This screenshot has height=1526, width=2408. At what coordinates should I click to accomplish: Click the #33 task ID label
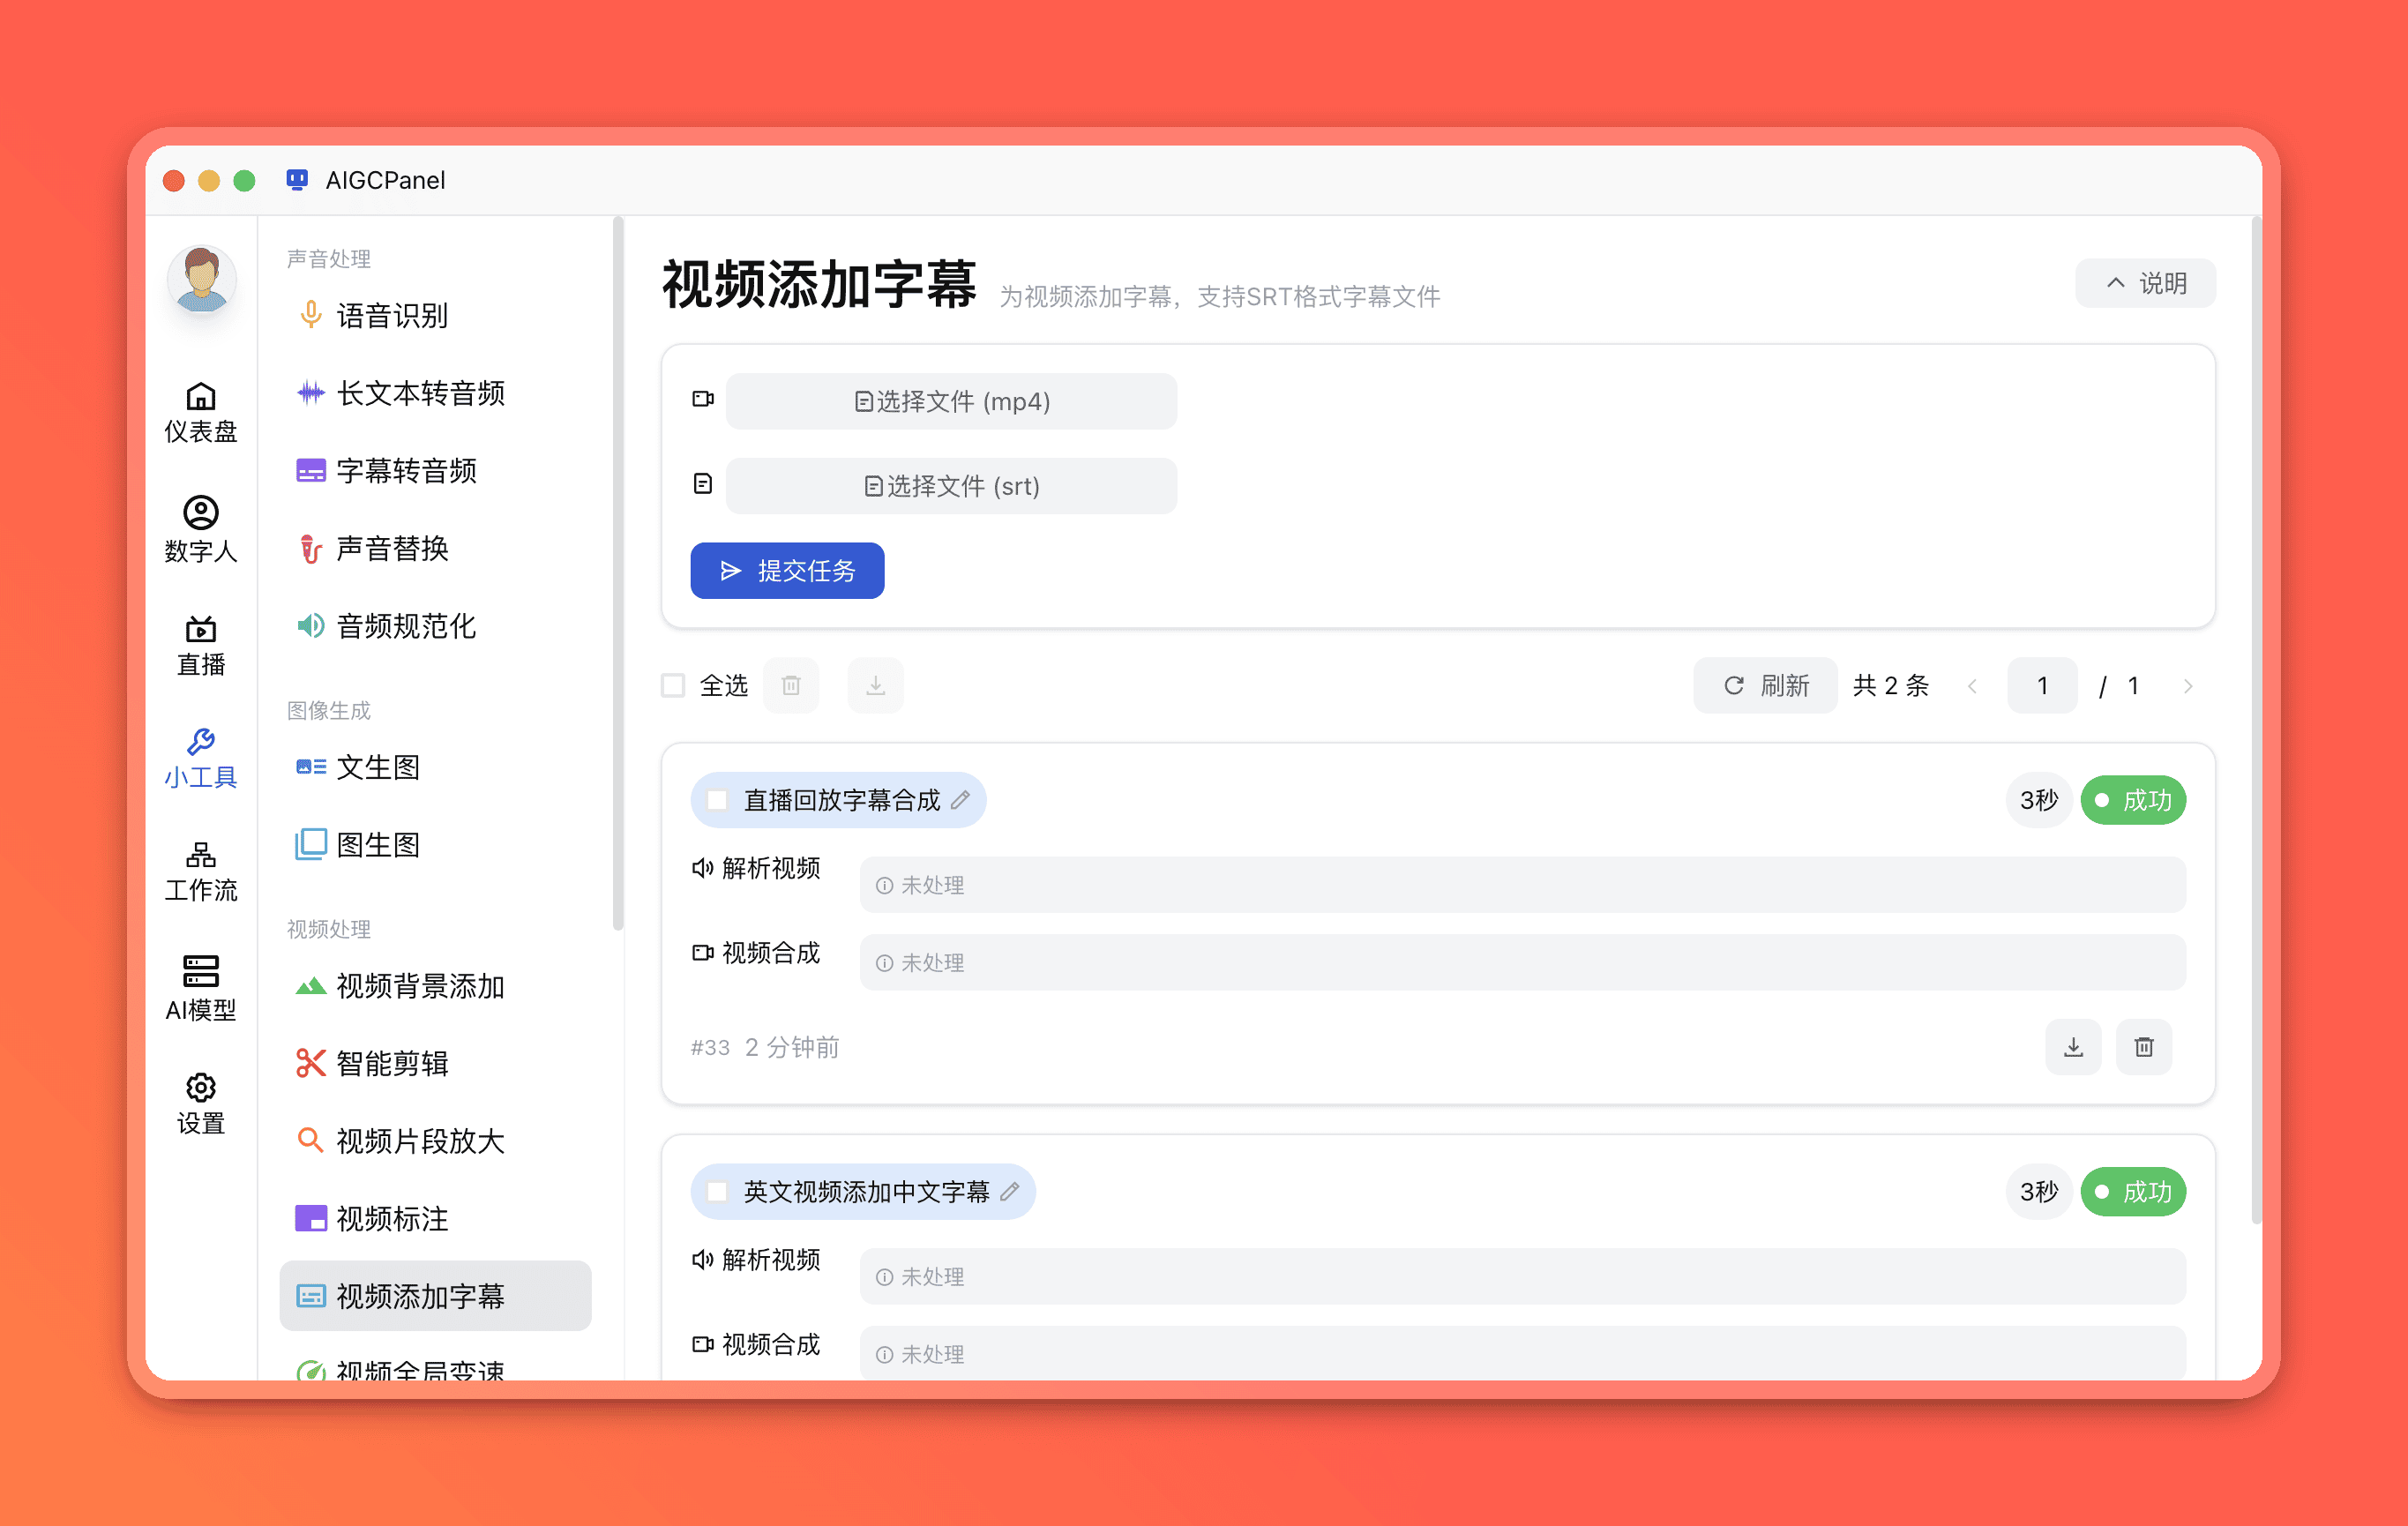pos(710,1047)
